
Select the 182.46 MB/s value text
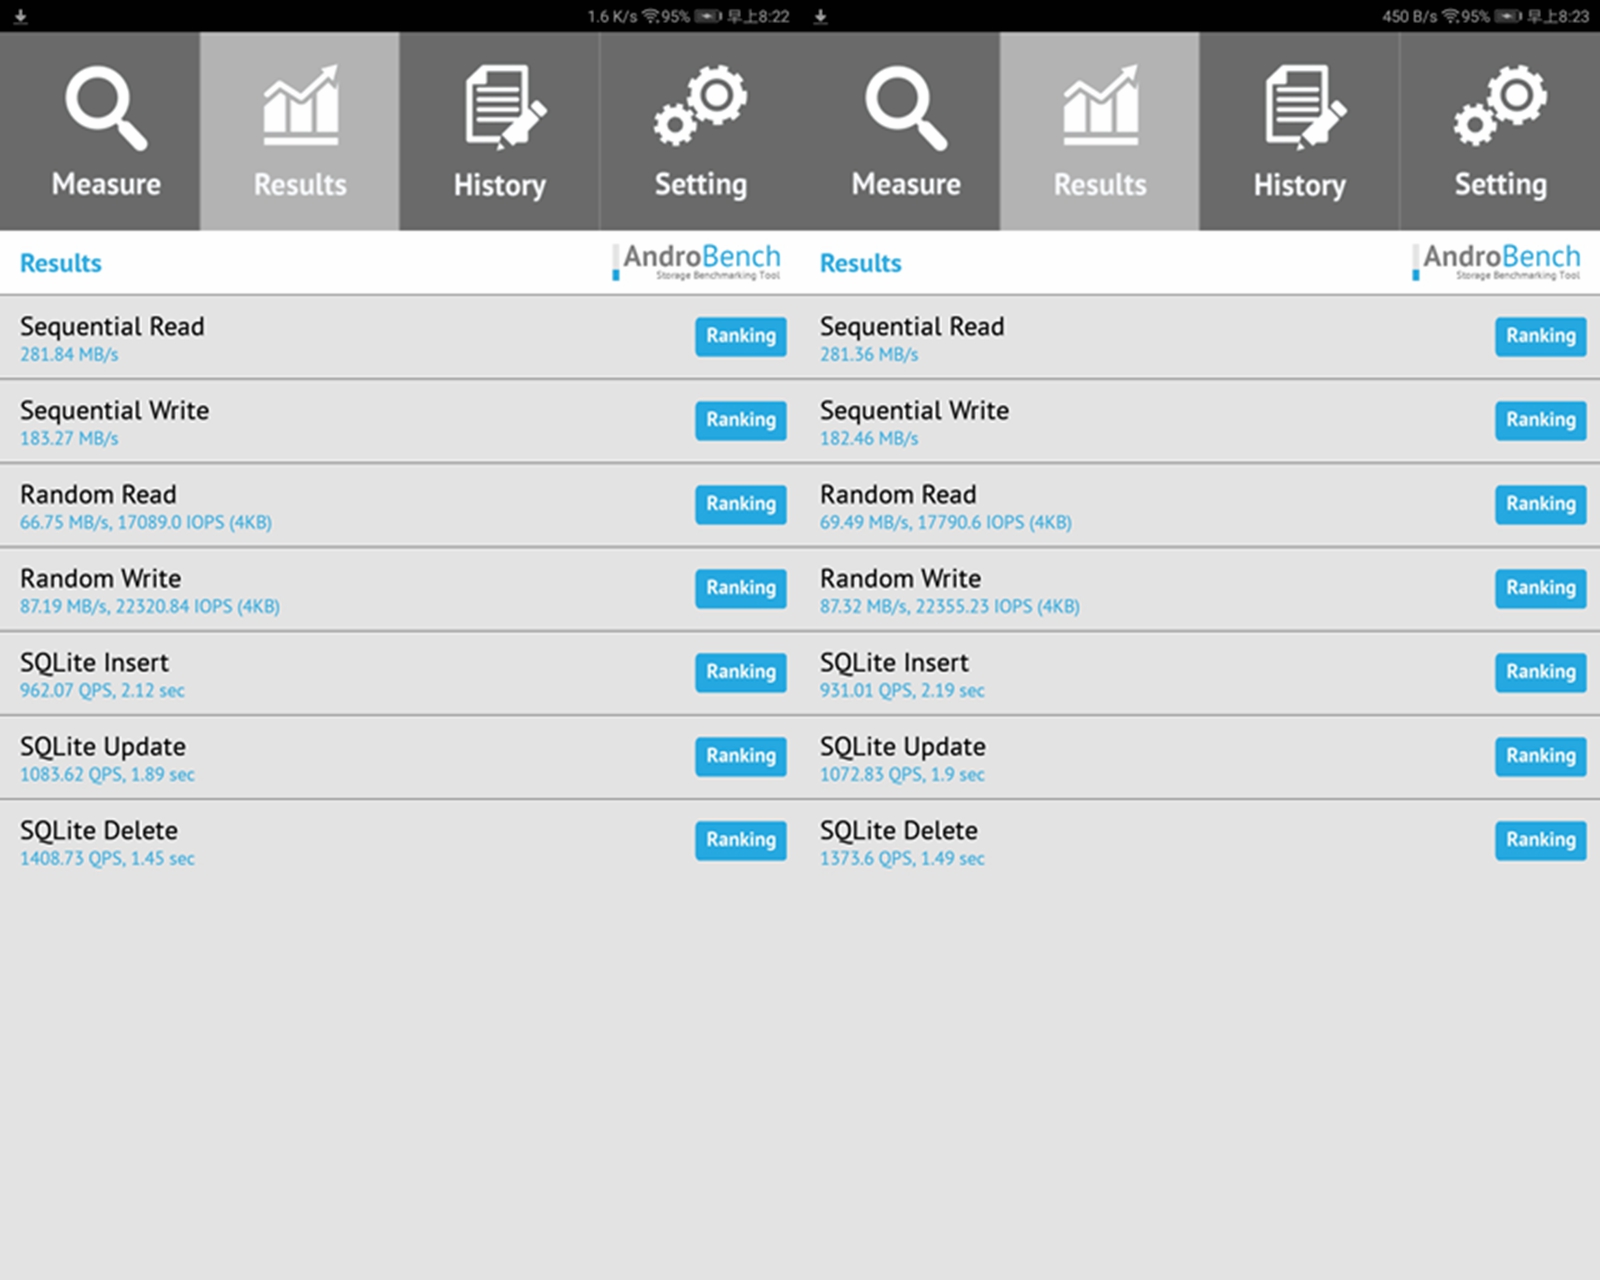point(869,438)
